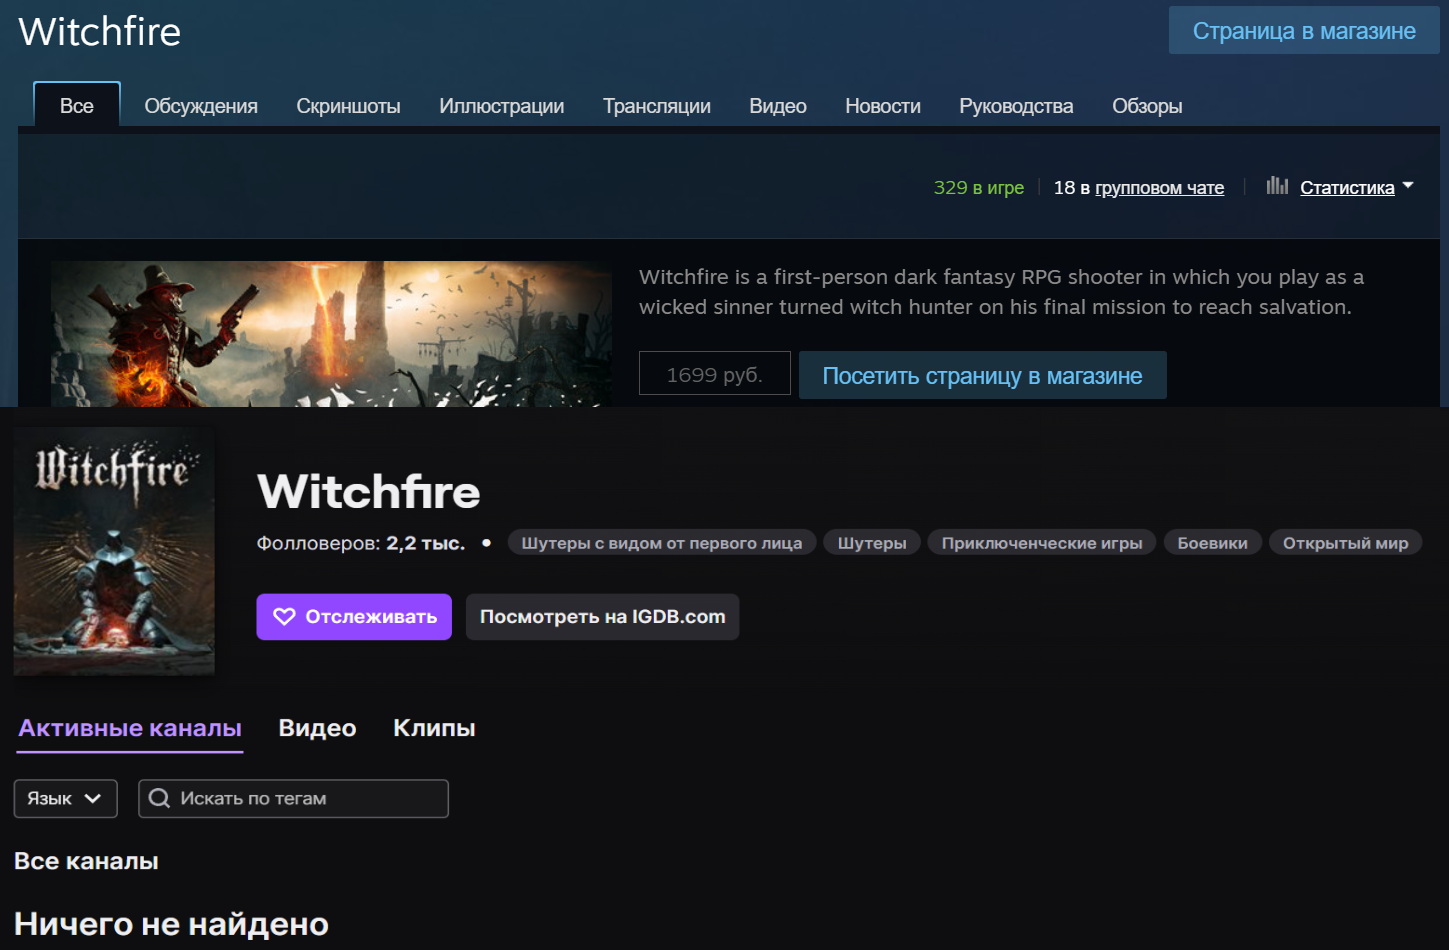Viewport: 1449px width, 950px height.
Task: Click the 329 в игре player count
Action: point(978,187)
